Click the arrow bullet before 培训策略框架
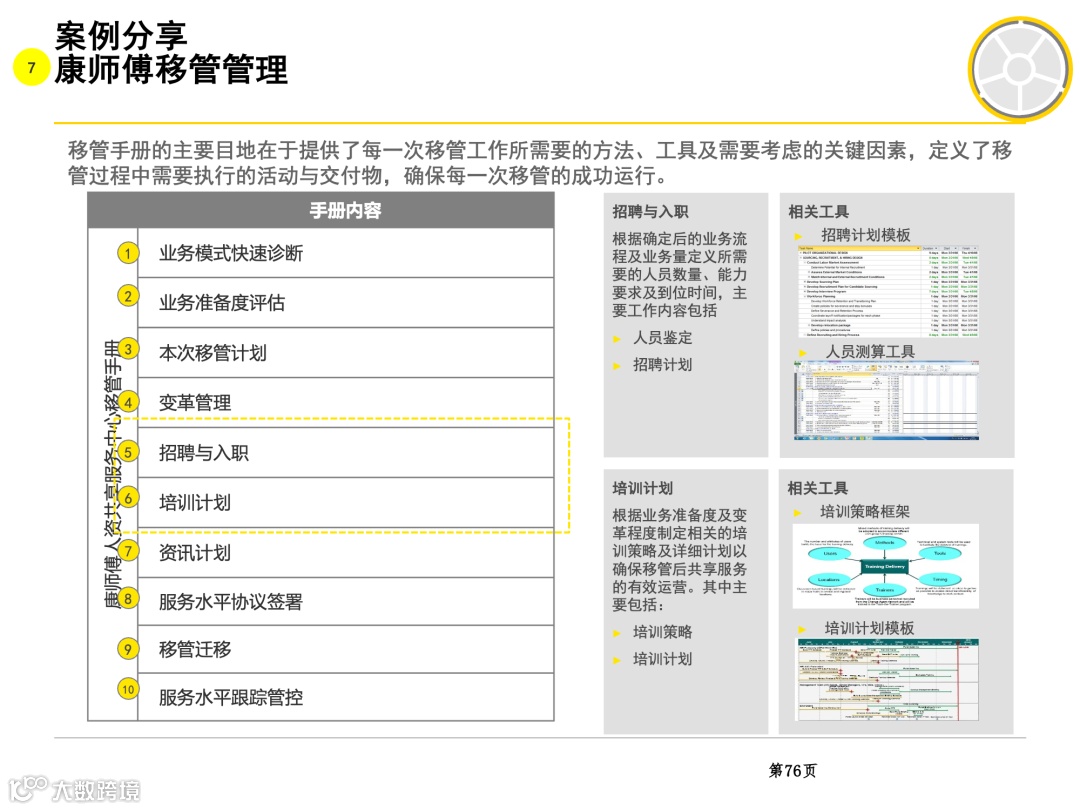The image size is (1080, 810). coord(798,512)
